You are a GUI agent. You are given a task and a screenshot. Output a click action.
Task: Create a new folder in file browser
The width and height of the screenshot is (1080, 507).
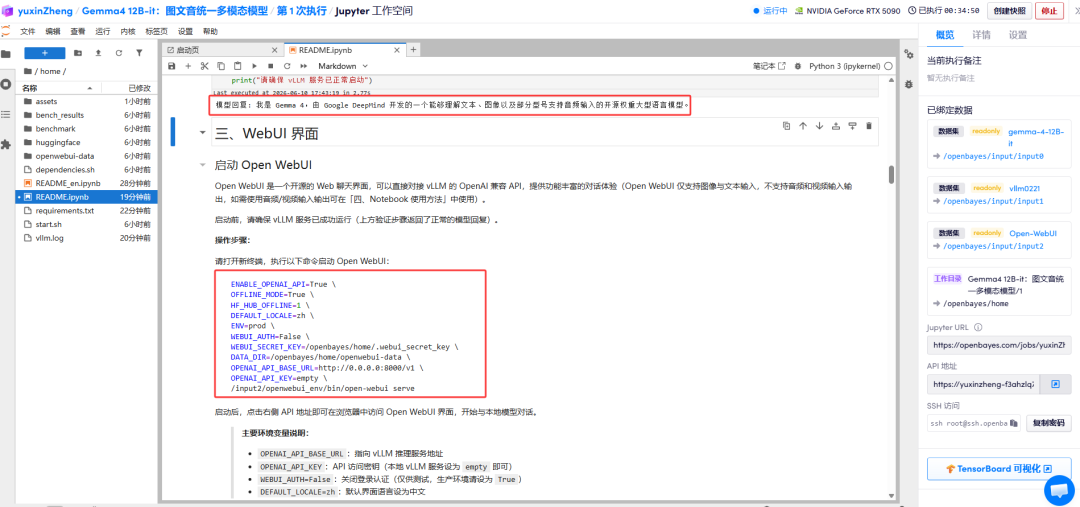(78, 53)
